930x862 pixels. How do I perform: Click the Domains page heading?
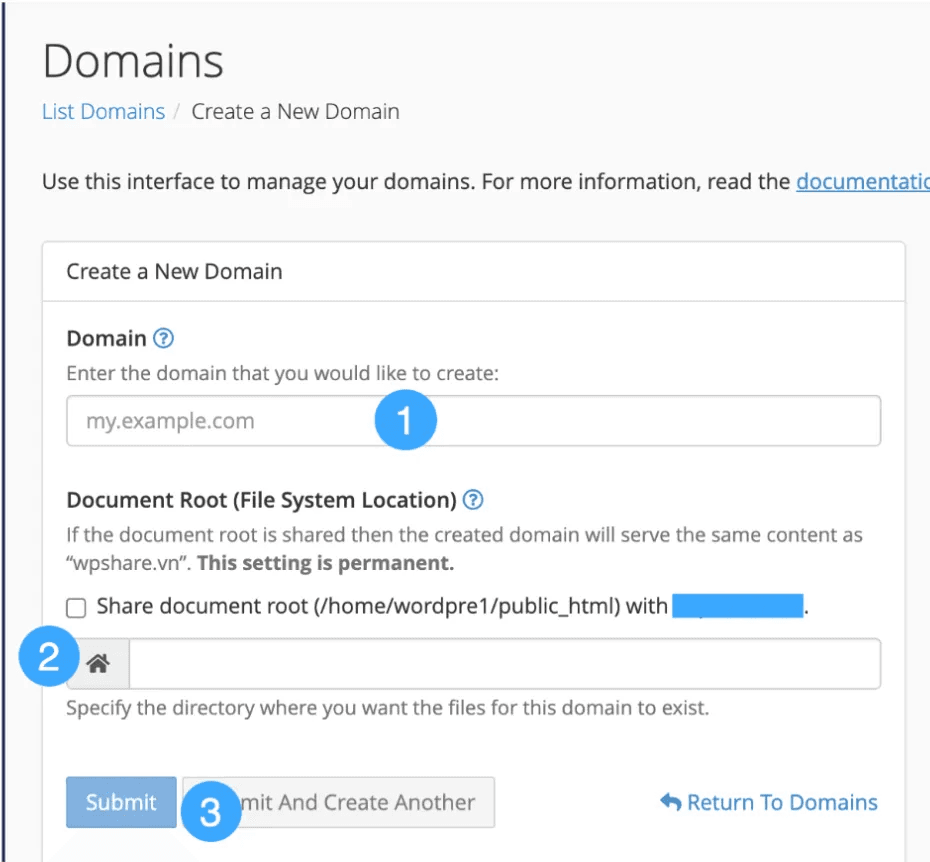pyautogui.click(x=132, y=61)
